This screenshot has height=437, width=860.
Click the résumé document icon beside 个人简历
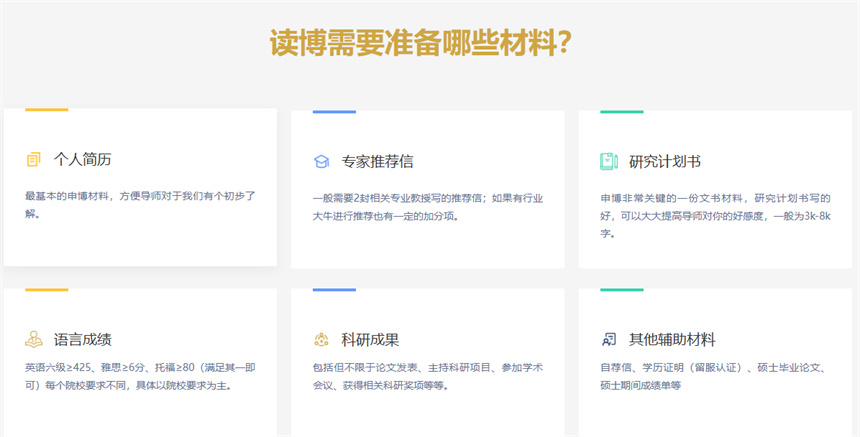point(34,160)
